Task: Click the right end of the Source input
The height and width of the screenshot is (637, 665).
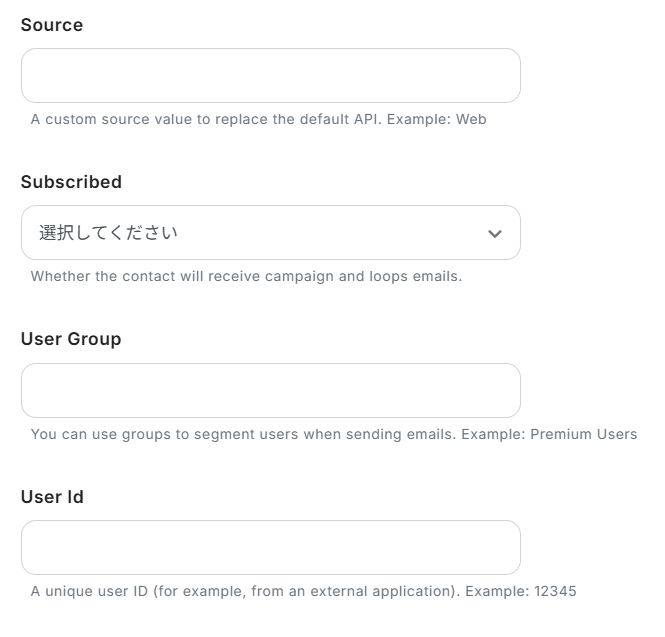Action: (505, 75)
